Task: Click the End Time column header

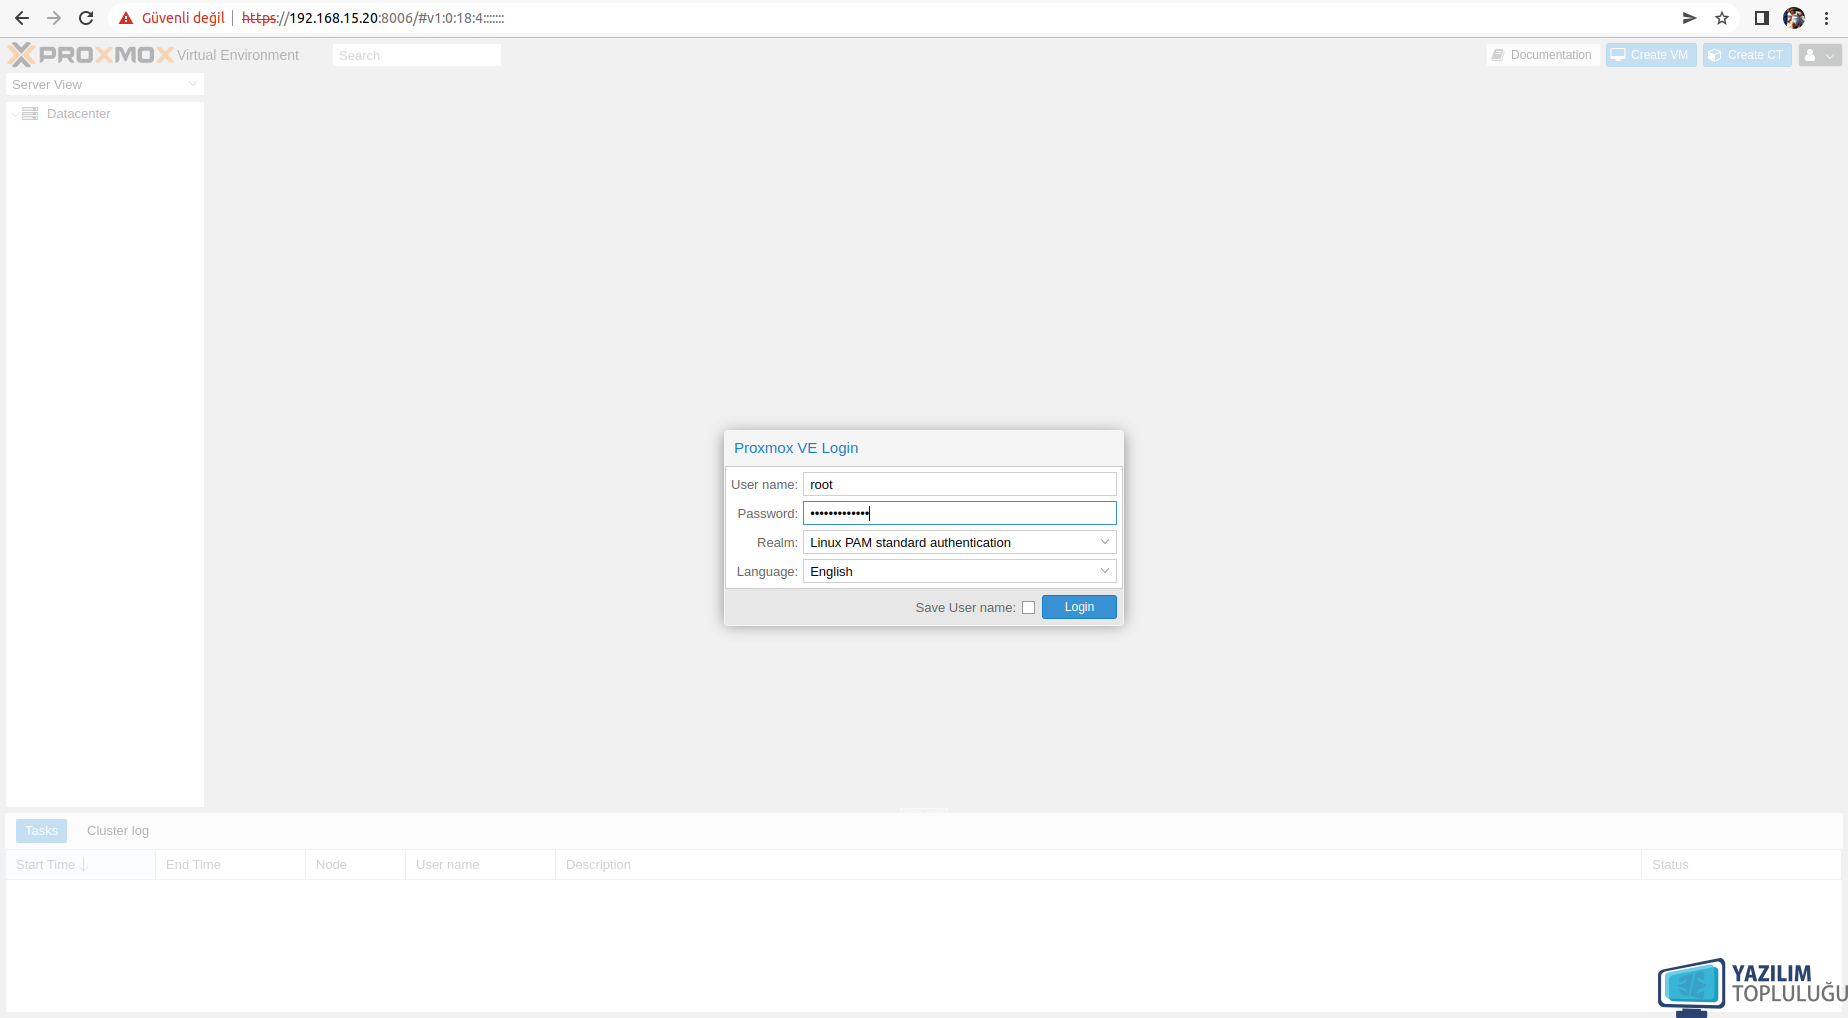Action: pos(230,865)
